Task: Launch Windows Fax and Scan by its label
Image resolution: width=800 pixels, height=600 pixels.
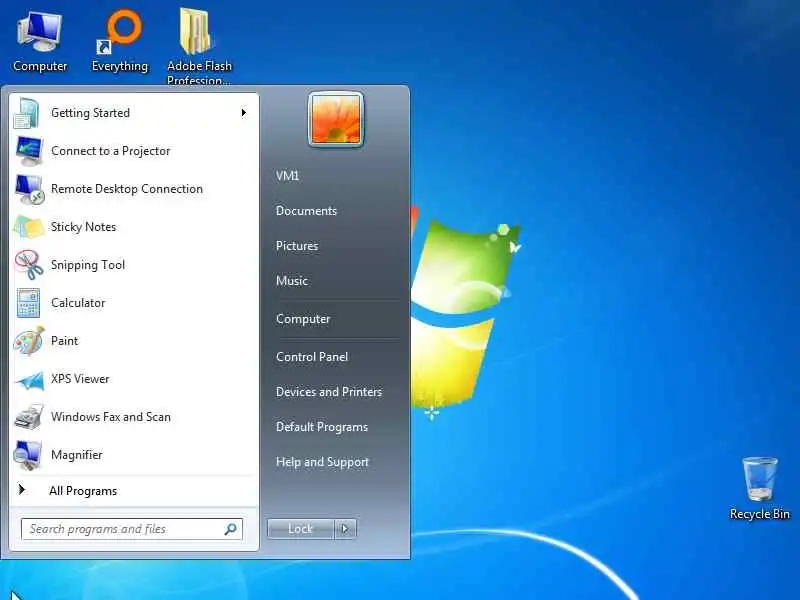Action: point(111,417)
